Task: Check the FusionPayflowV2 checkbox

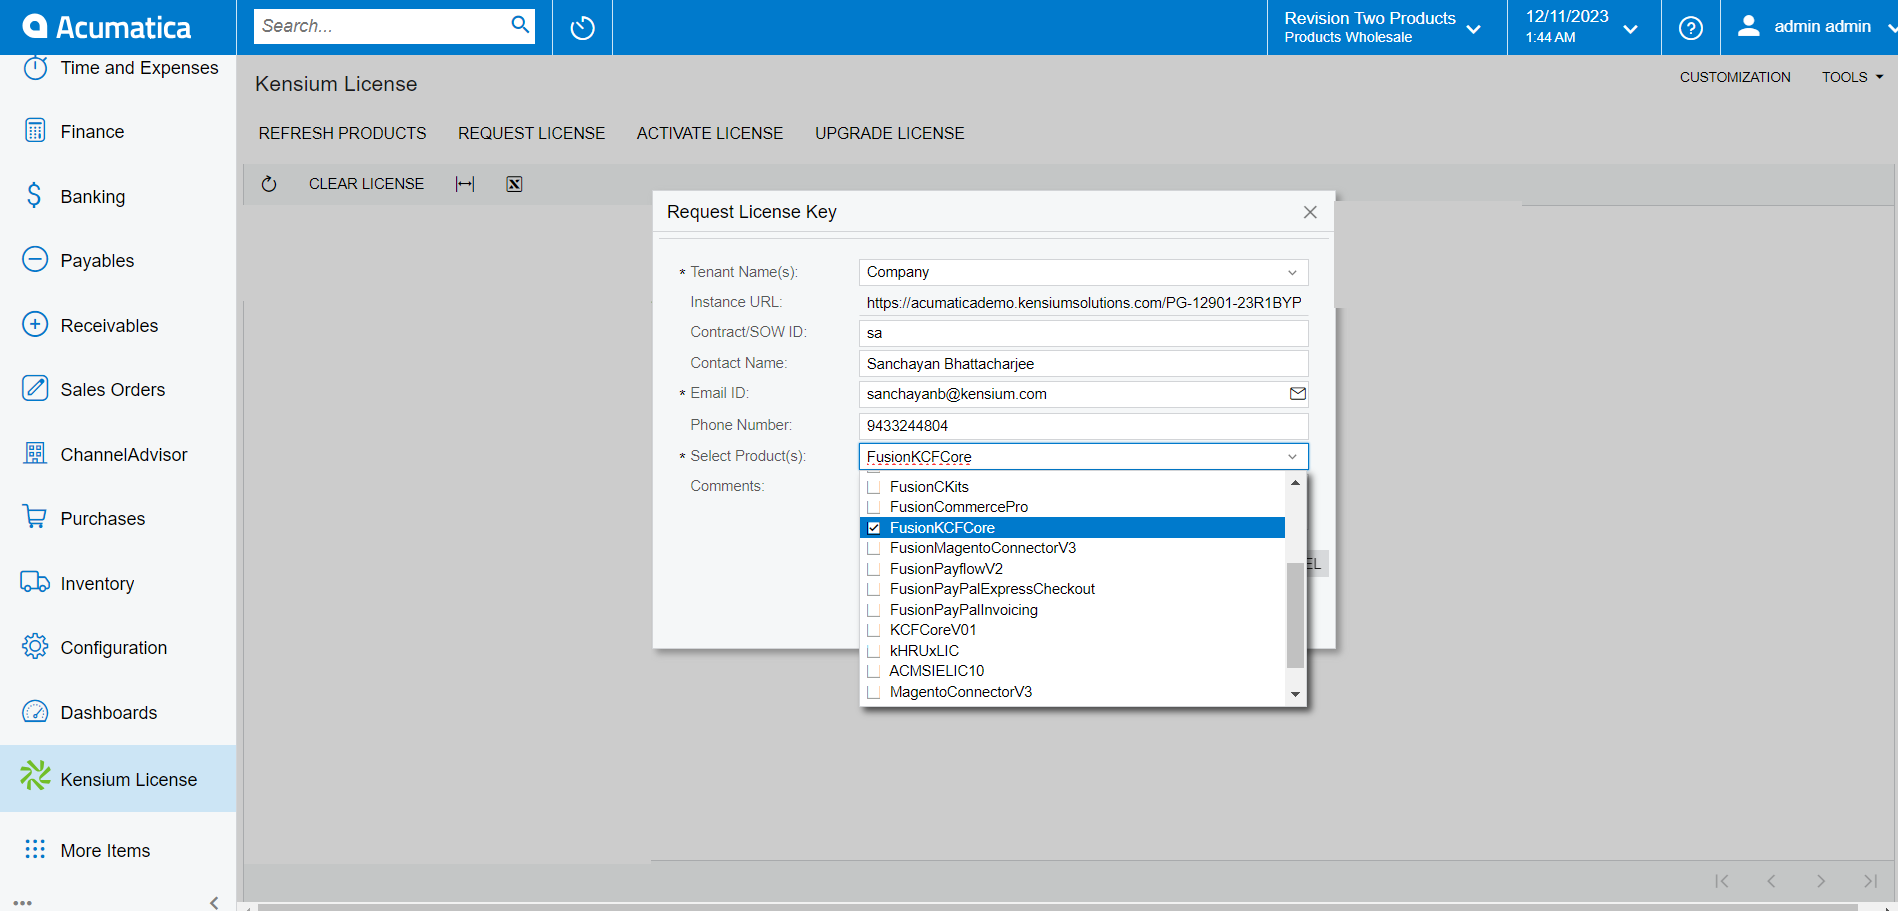Action: tap(874, 569)
